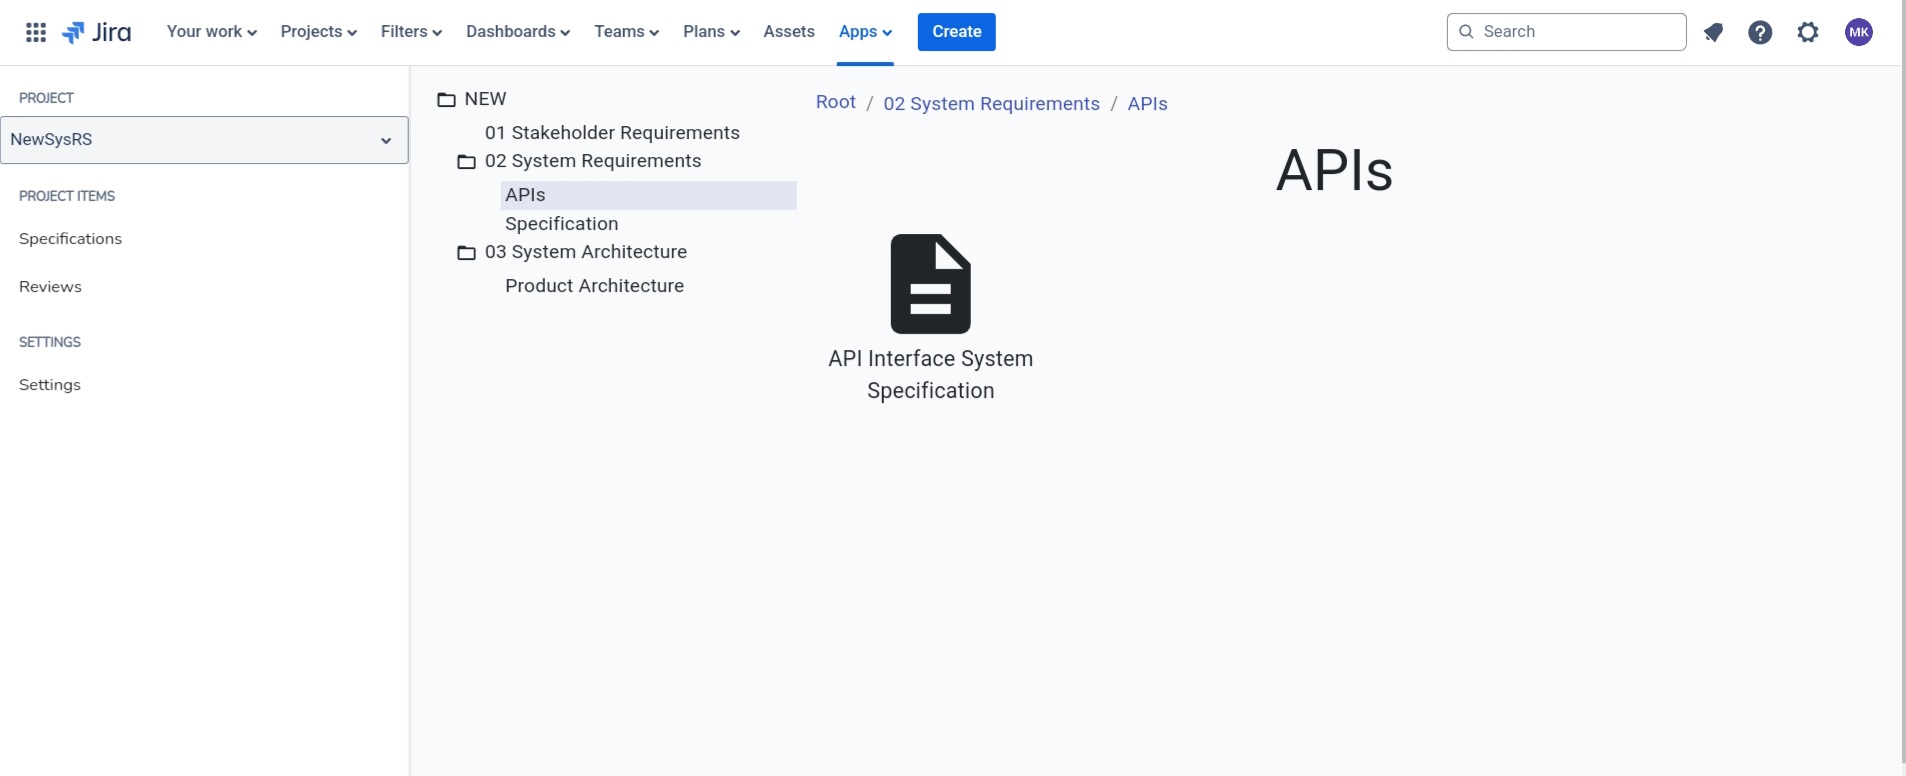Select the 03 System Architecture tree label
This screenshot has height=776, width=1906.
[586, 252]
